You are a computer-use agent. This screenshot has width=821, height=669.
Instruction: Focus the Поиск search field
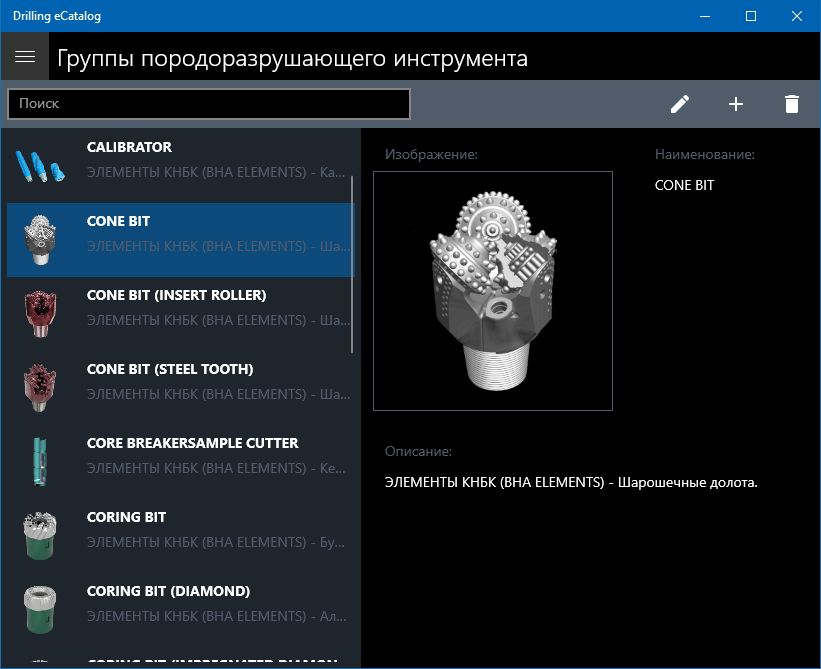(x=208, y=104)
